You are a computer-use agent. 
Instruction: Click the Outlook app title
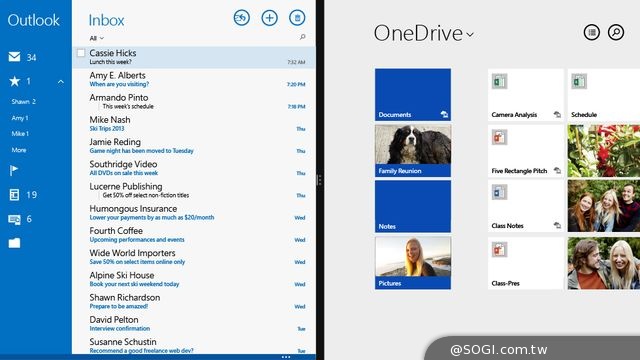33,20
